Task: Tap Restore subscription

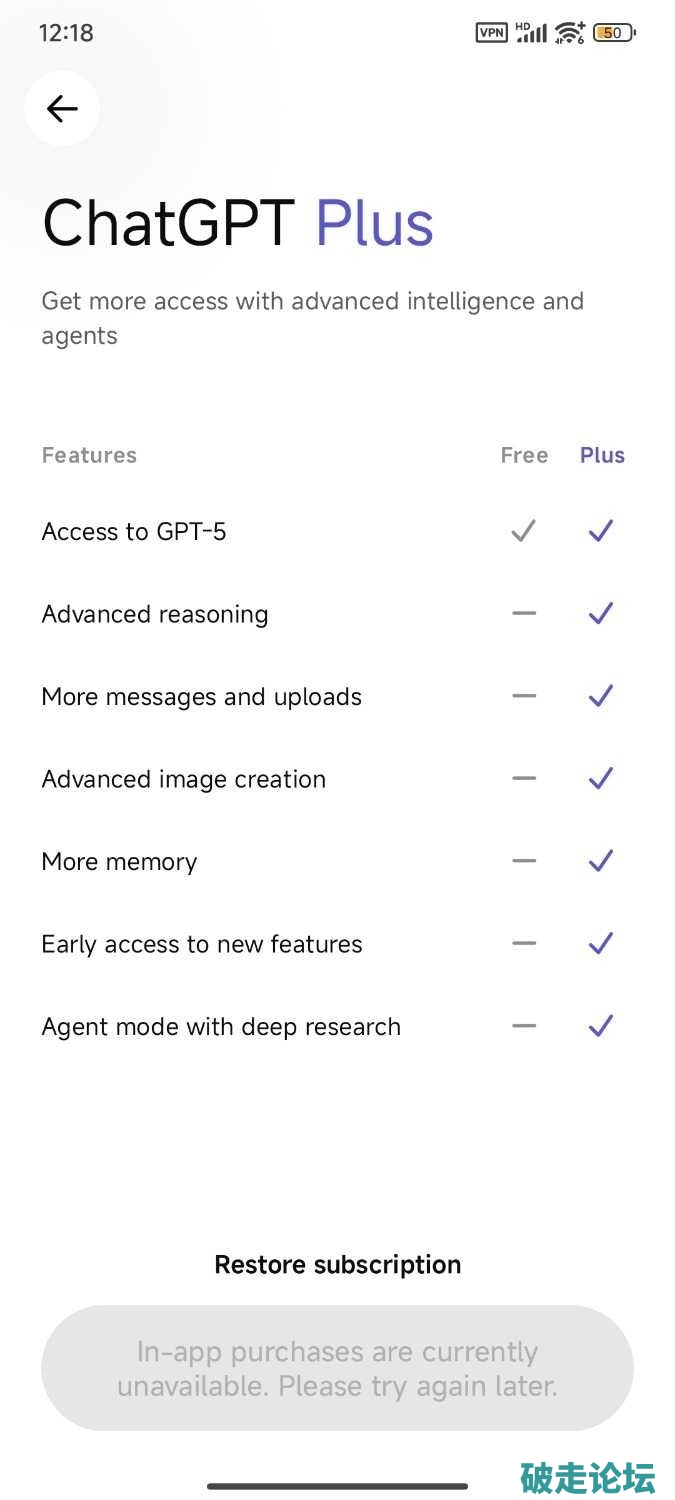Action: point(338,1264)
